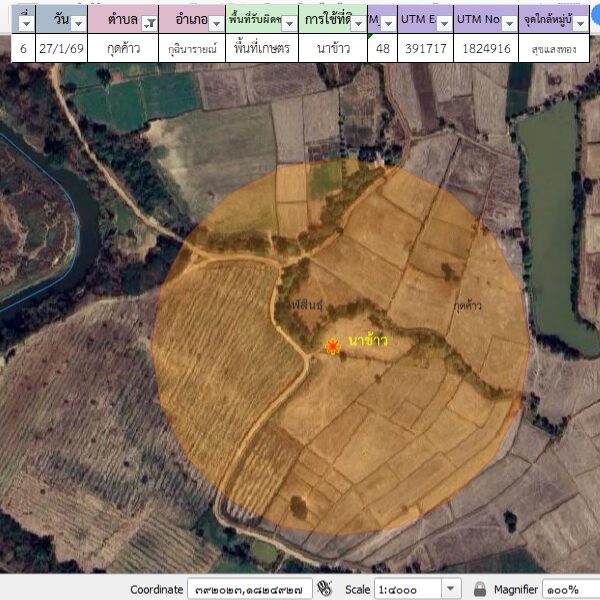
Task: Click the orange hotspot star marker
Action: pyautogui.click(x=333, y=346)
